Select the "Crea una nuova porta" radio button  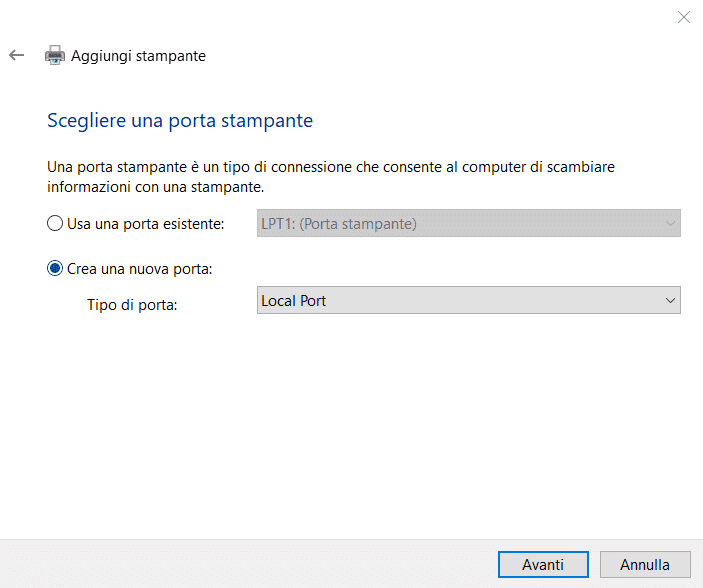point(55,269)
